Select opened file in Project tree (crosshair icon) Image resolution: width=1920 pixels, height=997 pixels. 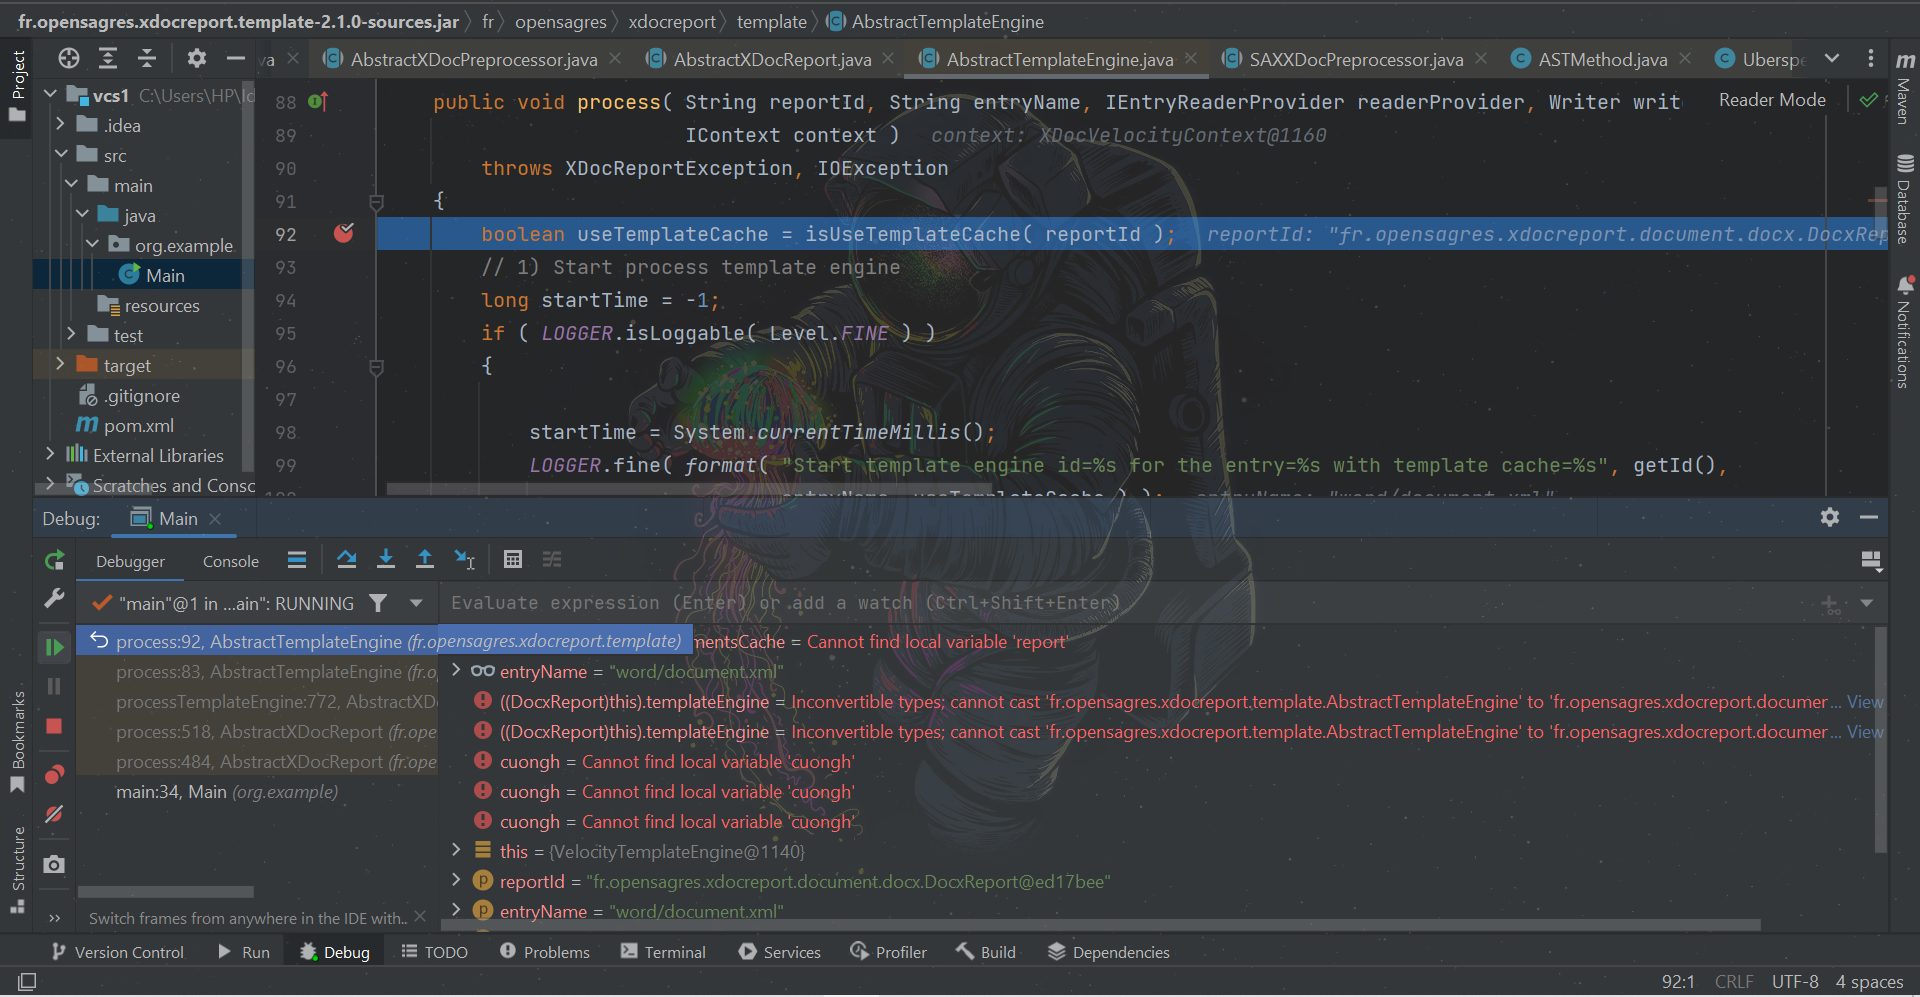coord(68,59)
